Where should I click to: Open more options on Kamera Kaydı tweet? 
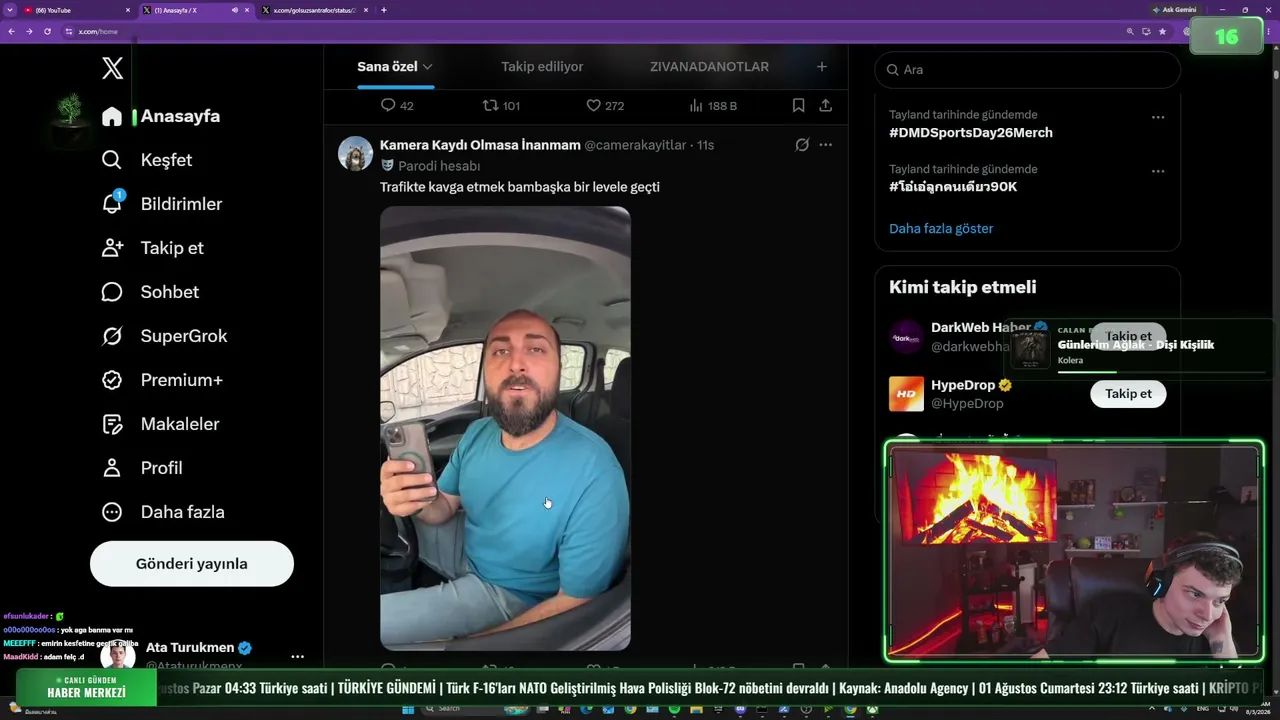(825, 145)
